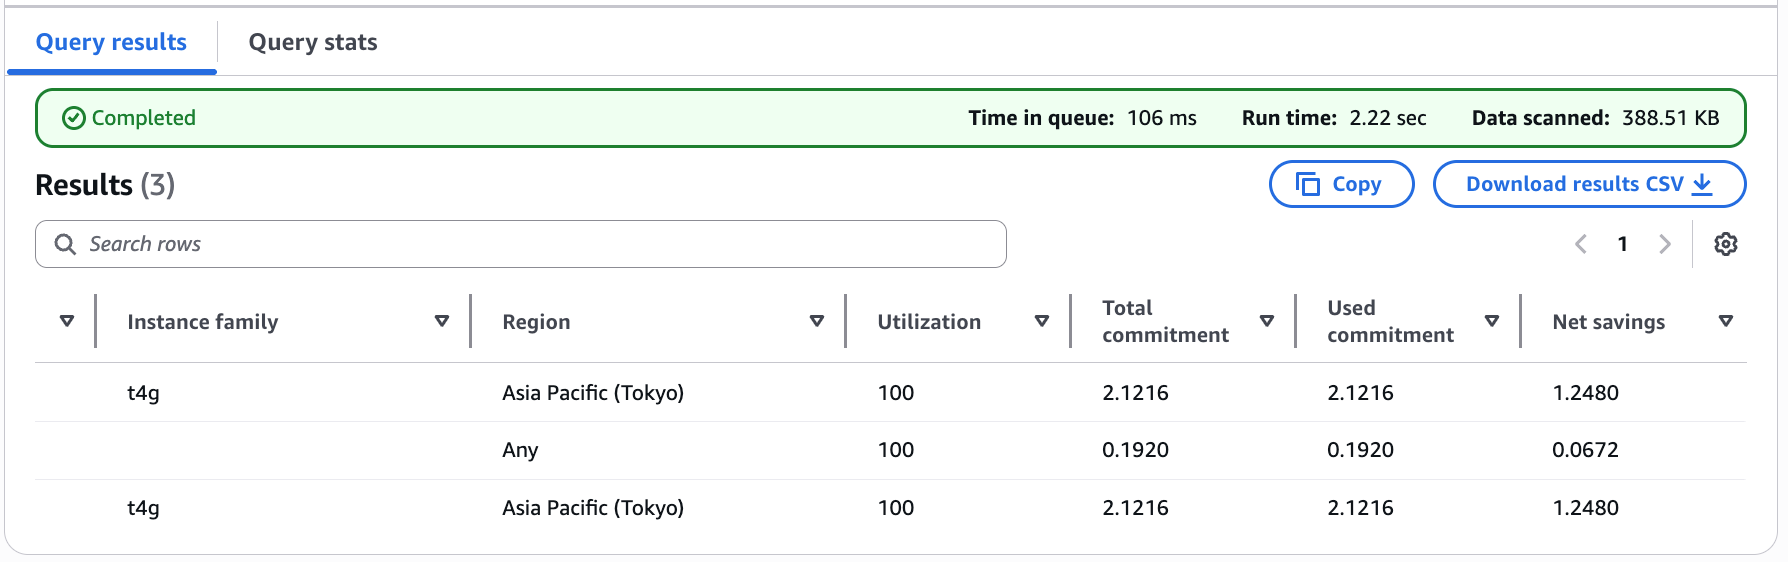Open table preferences gear icon
1788x562 pixels.
tap(1725, 244)
